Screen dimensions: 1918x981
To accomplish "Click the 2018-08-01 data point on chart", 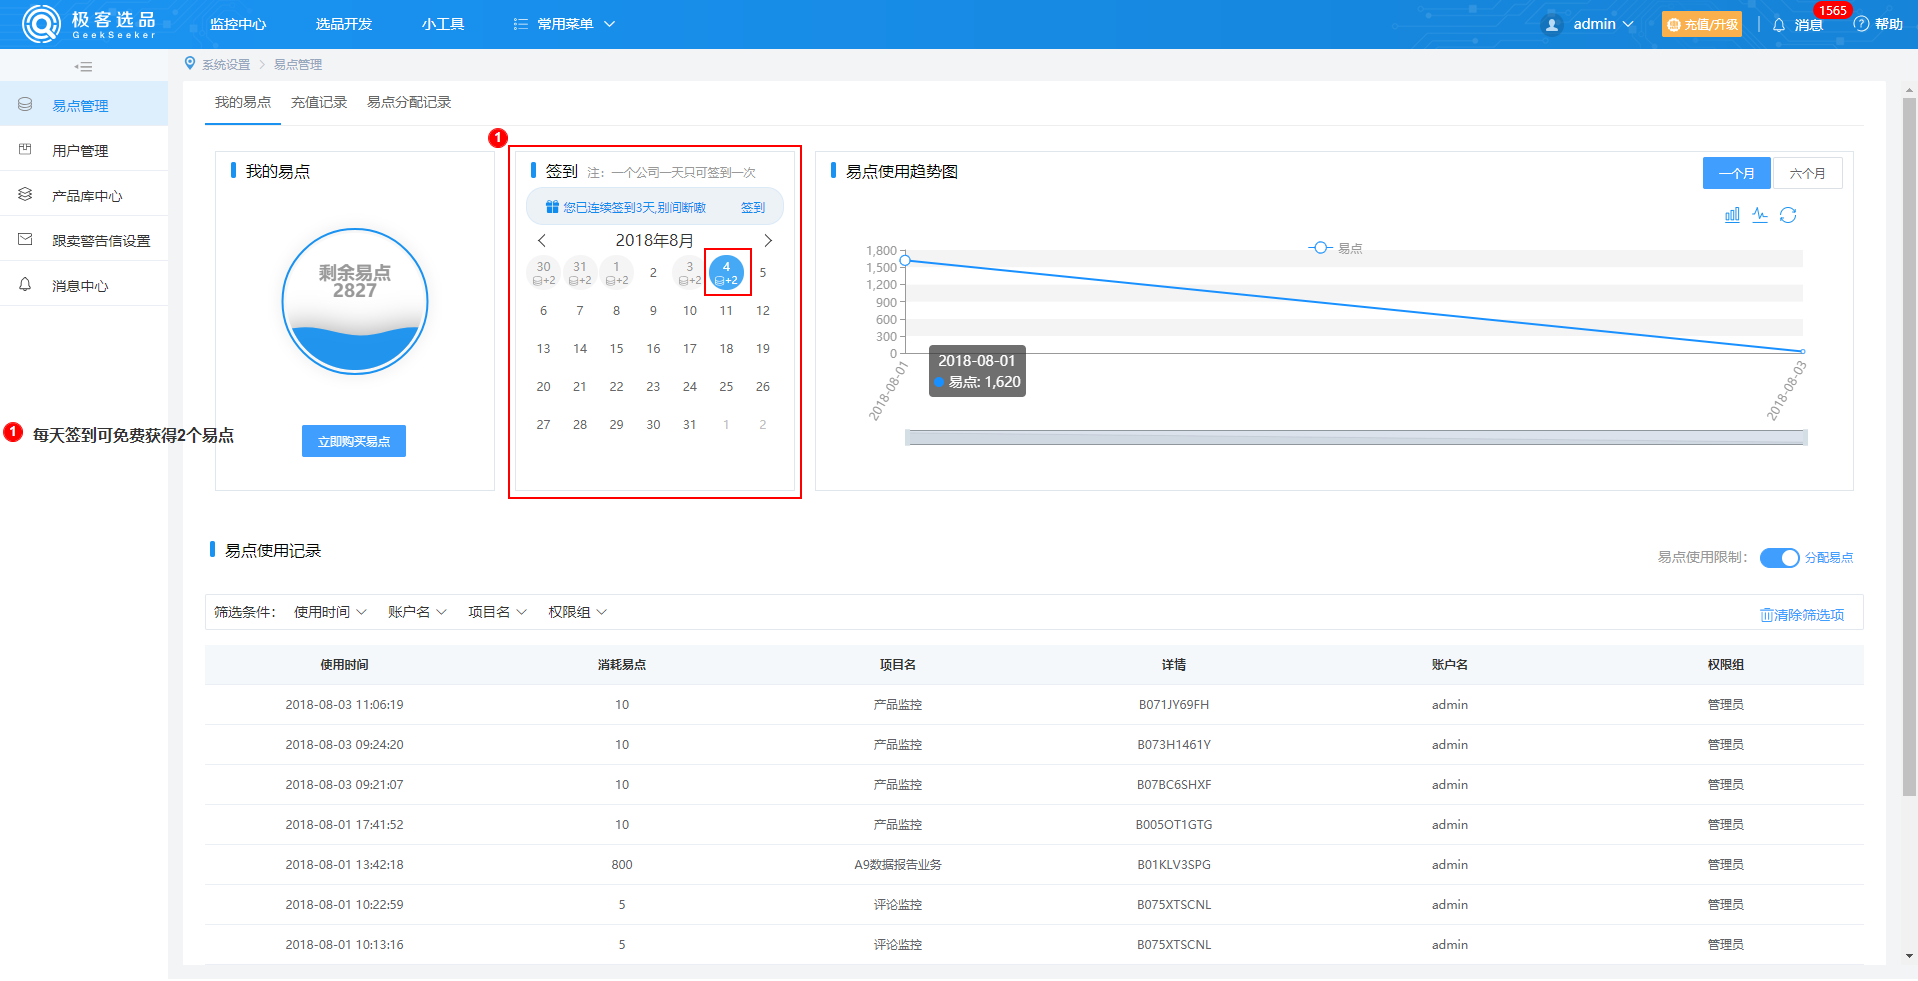I will coord(905,260).
